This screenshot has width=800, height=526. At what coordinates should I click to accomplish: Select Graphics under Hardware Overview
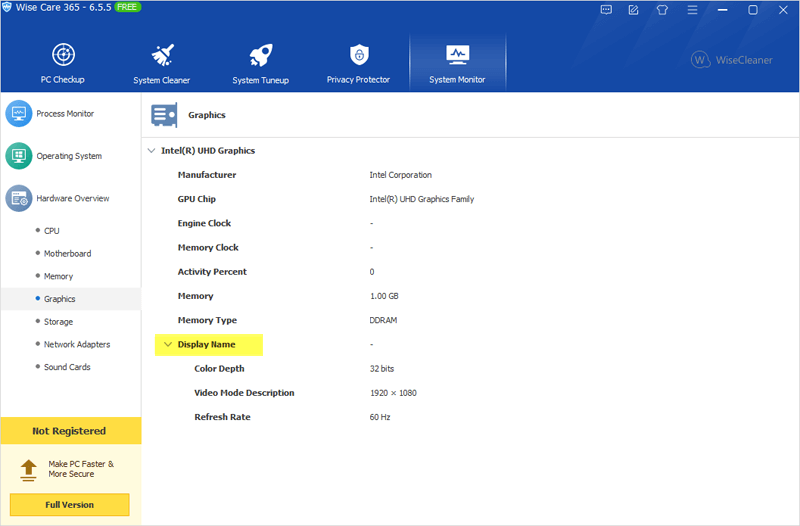click(59, 299)
